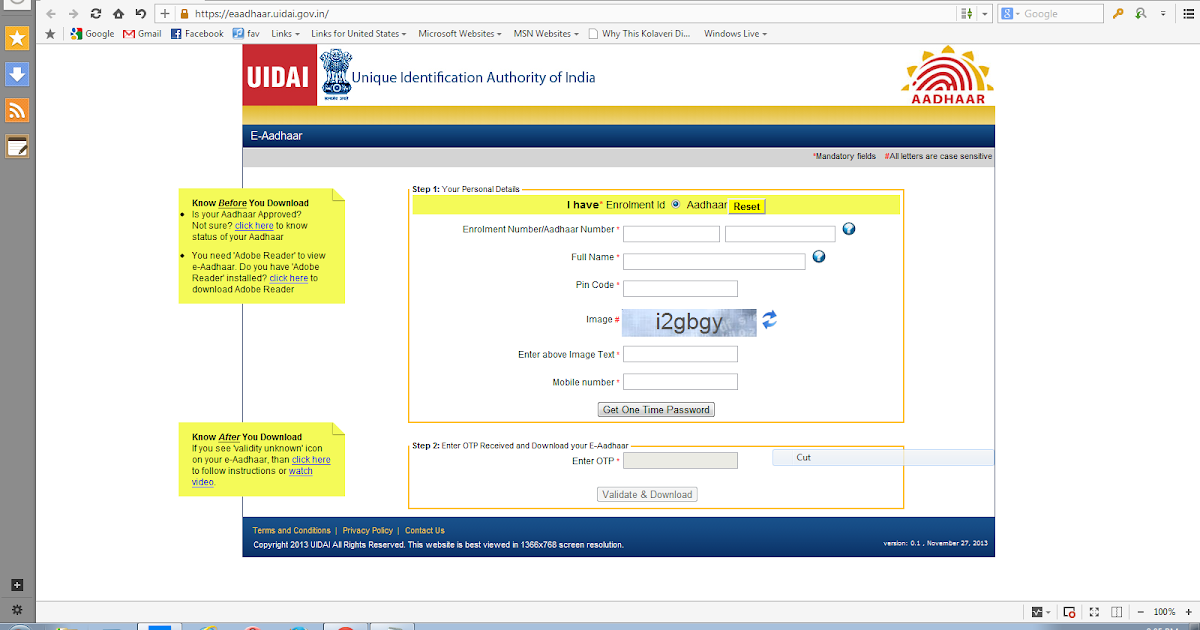Image resolution: width=1200 pixels, height=630 pixels.
Task: Click the Pin Code input field
Action: [680, 289]
